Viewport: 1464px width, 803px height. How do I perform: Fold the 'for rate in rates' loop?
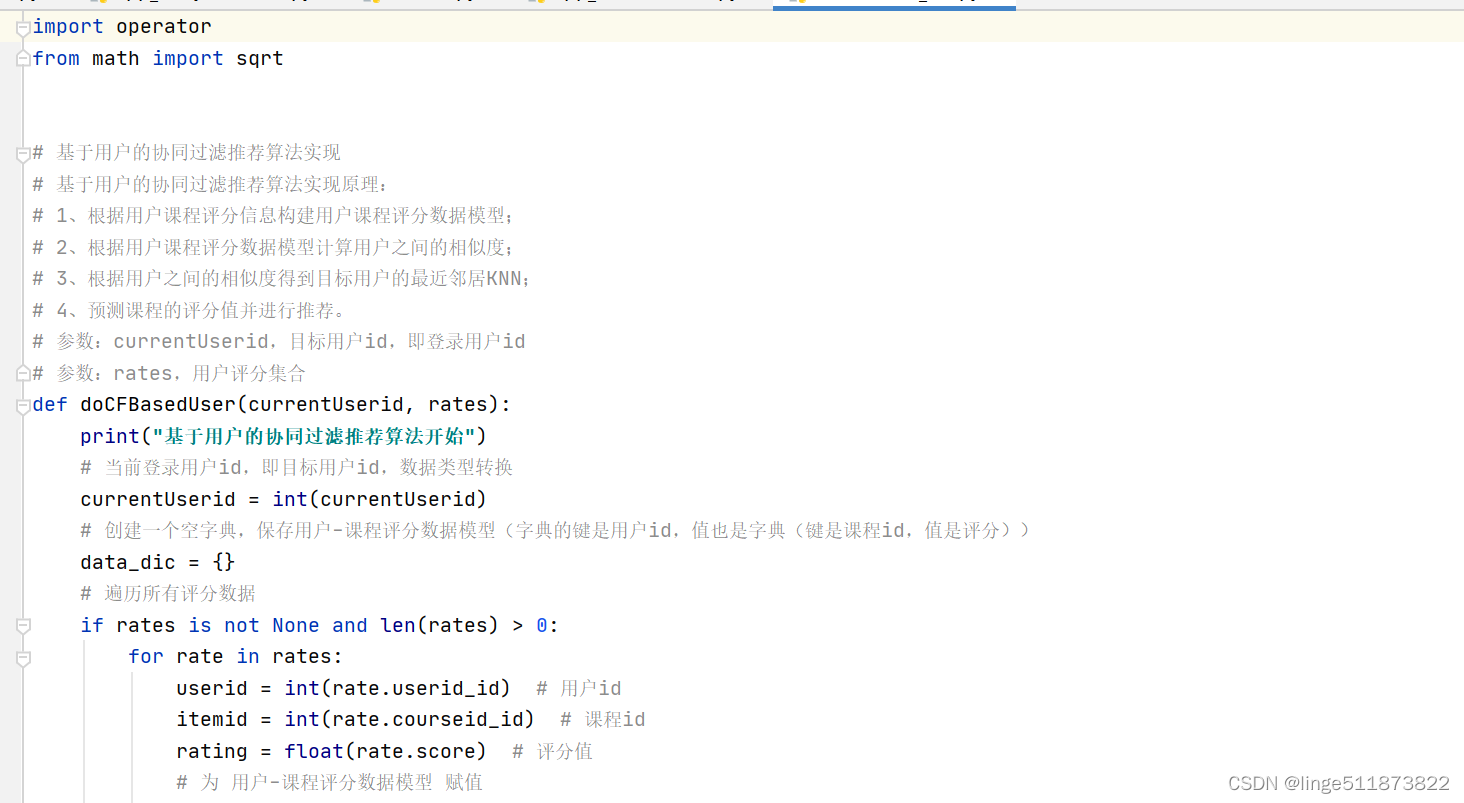pos(23,658)
